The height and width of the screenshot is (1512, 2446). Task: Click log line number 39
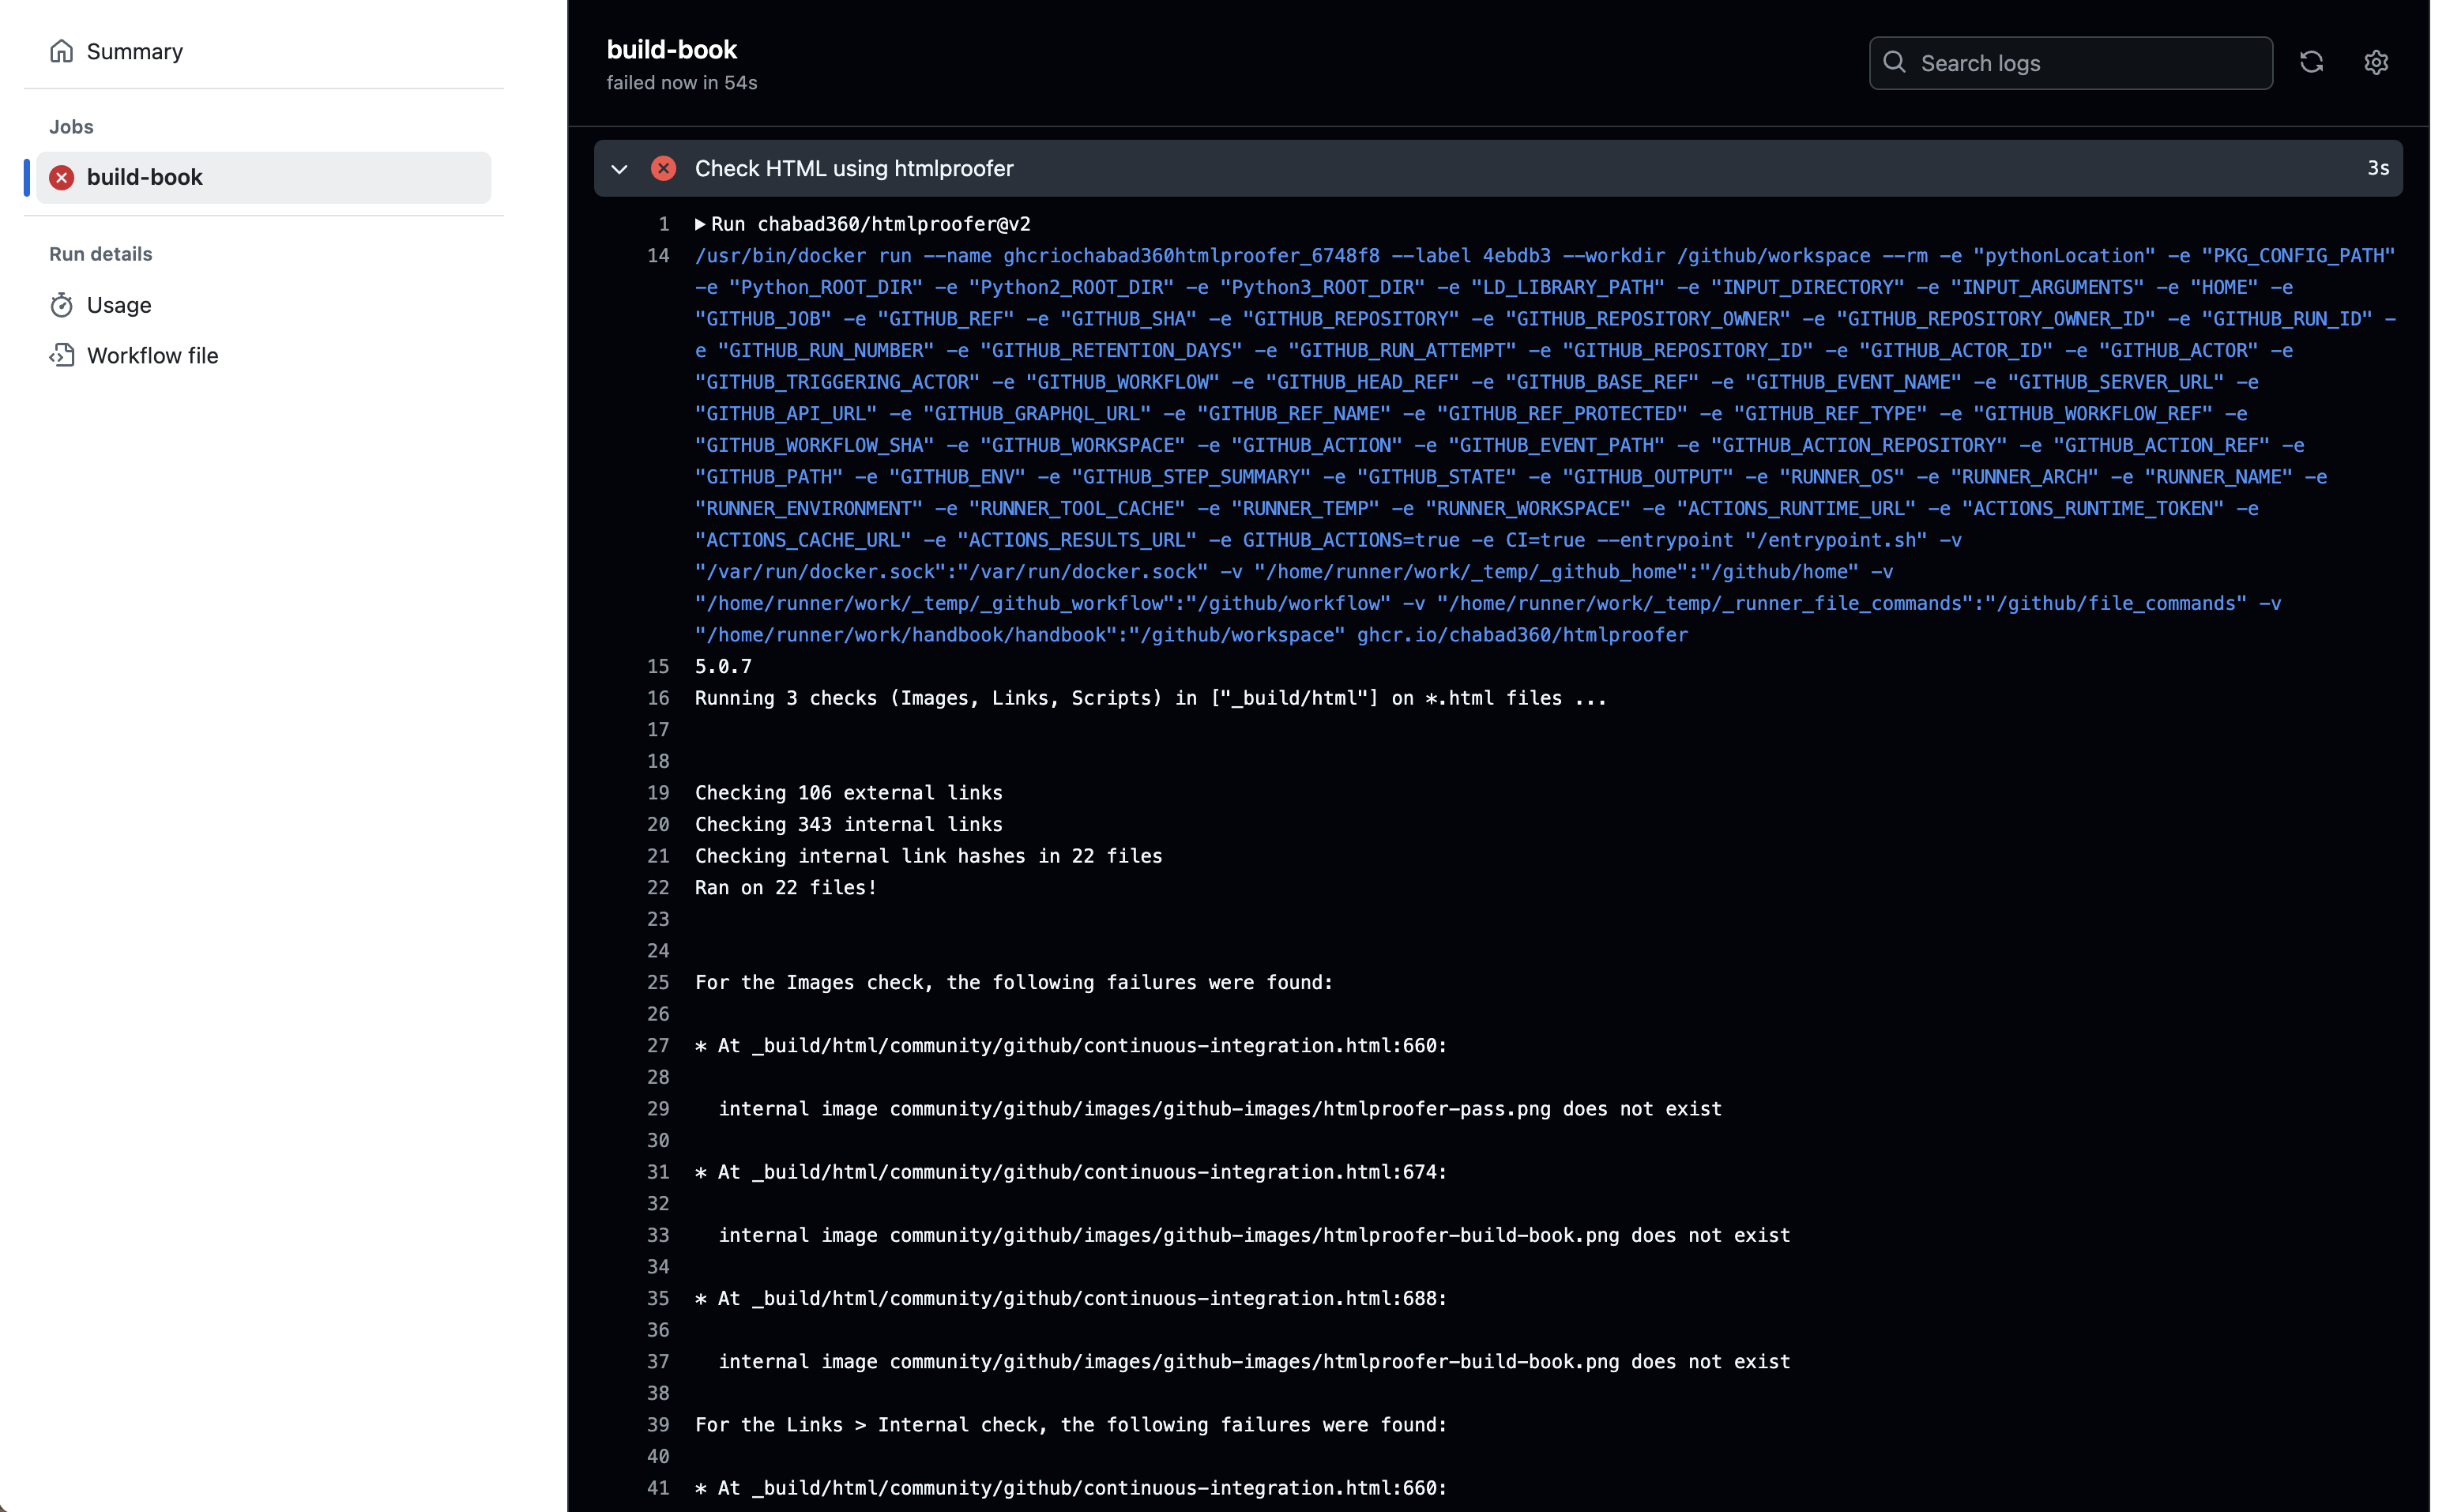click(658, 1425)
